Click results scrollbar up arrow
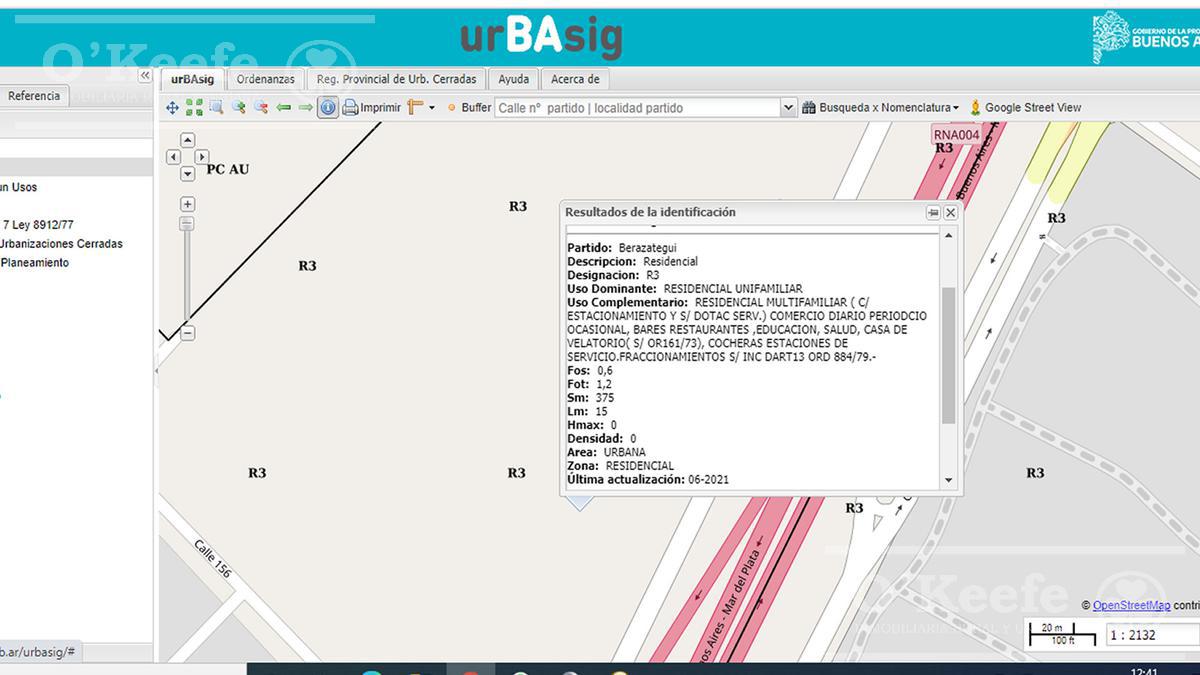1200x675 pixels. click(x=949, y=235)
